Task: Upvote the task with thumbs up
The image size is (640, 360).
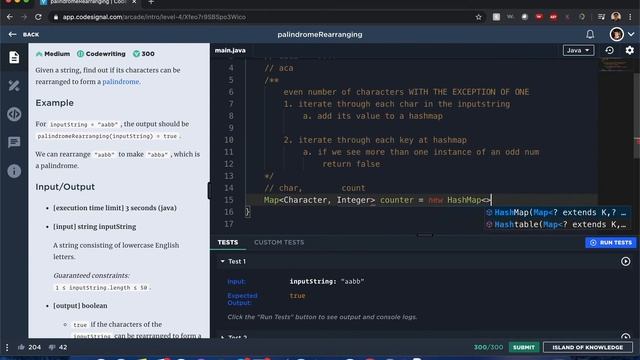Action: [x=21, y=347]
